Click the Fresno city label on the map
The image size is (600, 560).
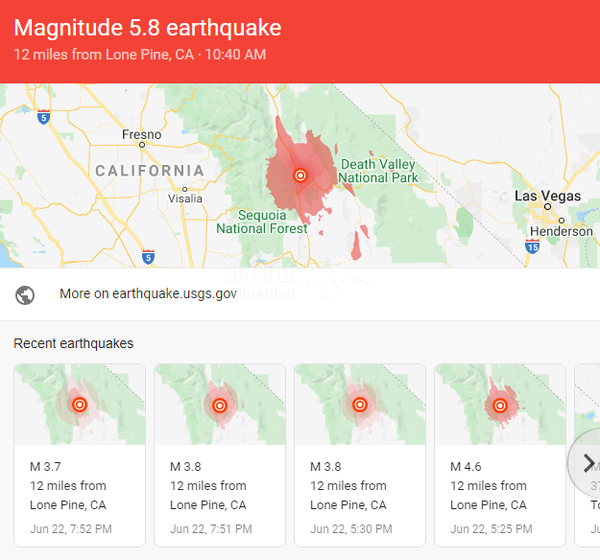click(x=141, y=135)
